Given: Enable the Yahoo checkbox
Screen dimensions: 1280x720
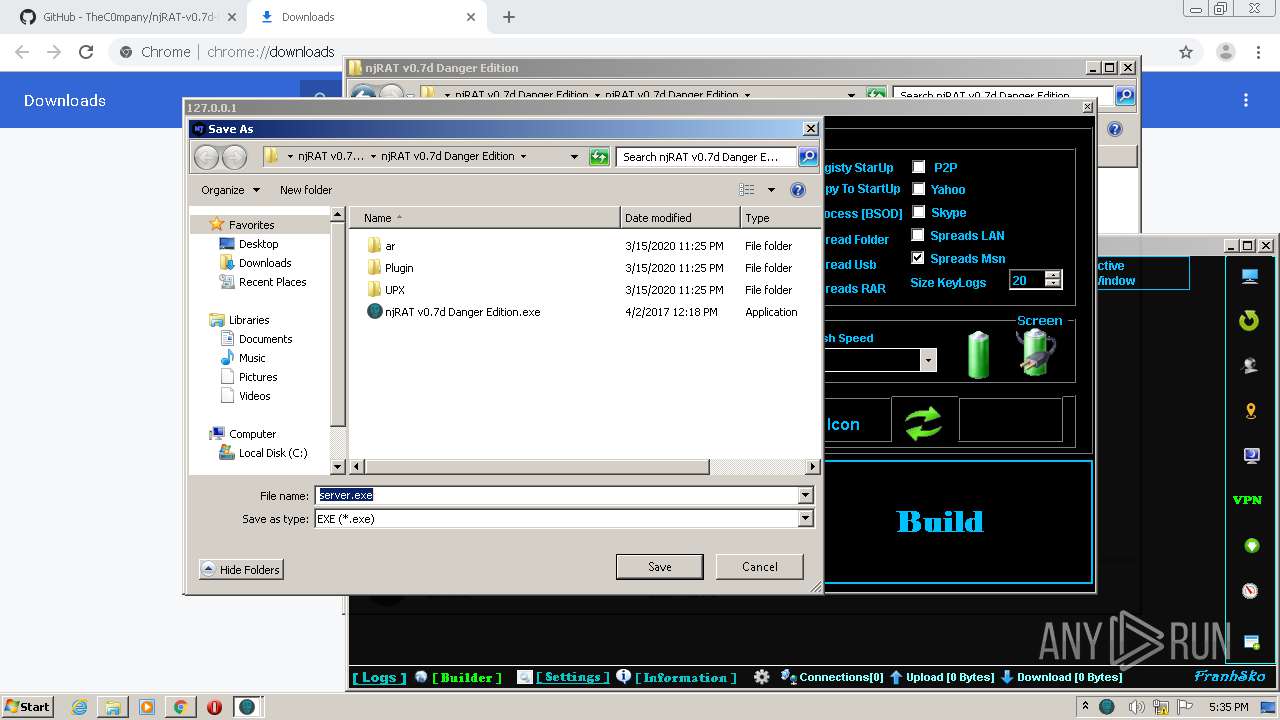Looking at the screenshot, I should click(918, 189).
